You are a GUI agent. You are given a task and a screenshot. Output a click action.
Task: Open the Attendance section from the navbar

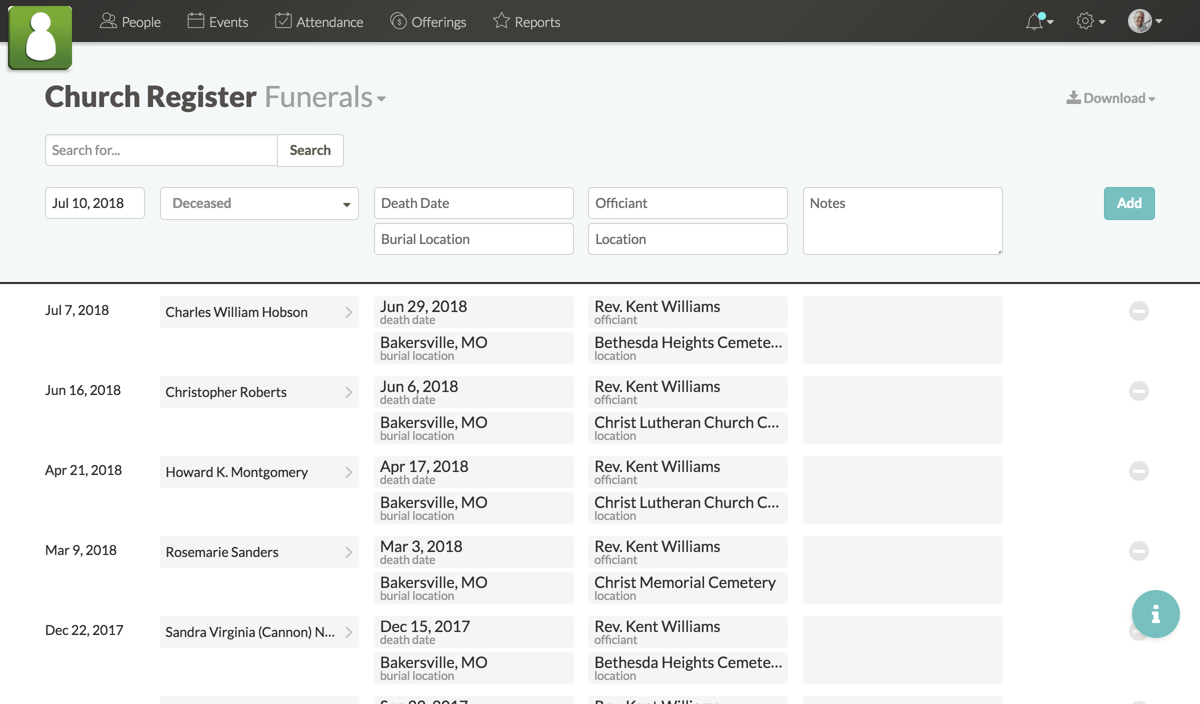click(319, 20)
